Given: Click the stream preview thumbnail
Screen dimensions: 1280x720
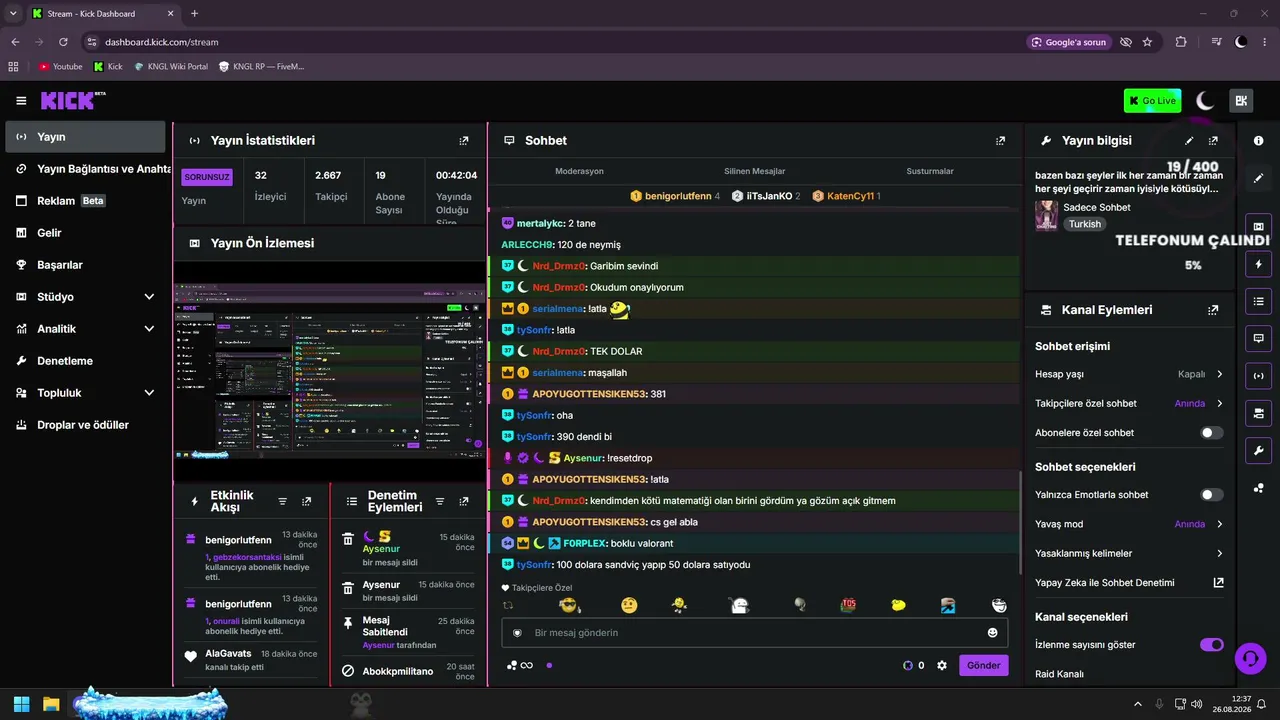Looking at the screenshot, I should [329, 370].
